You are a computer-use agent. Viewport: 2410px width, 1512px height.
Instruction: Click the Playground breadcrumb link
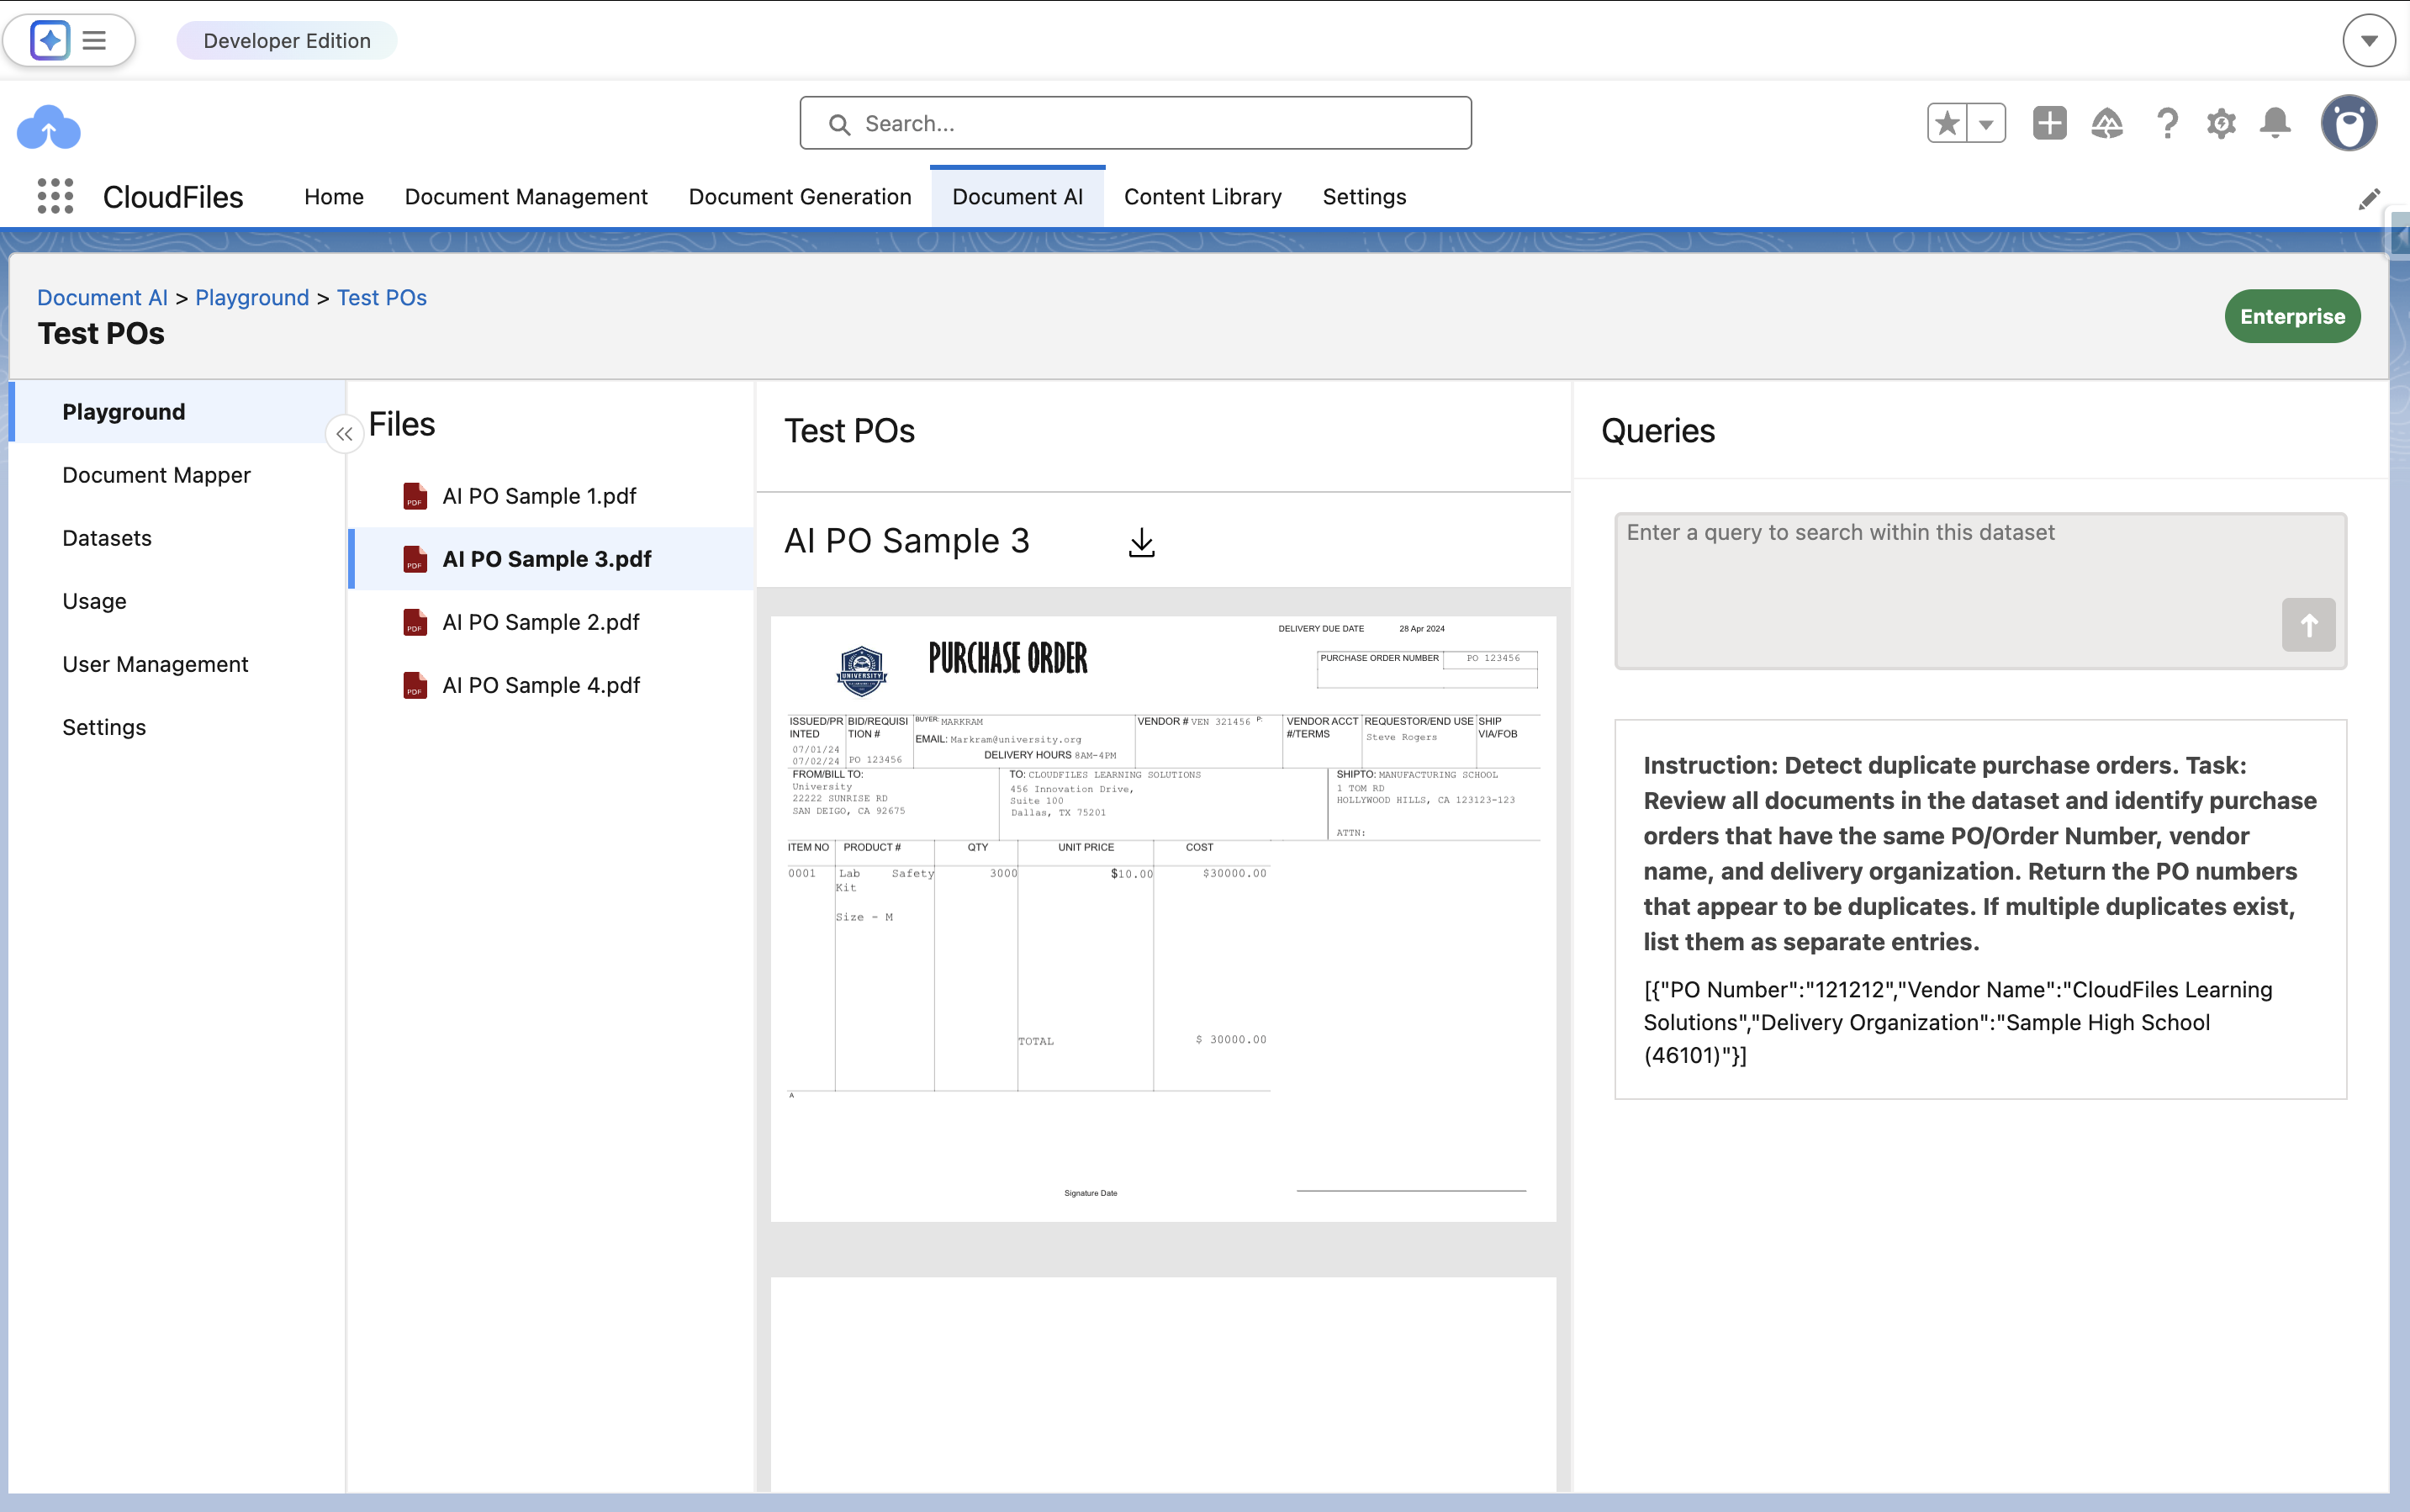click(x=252, y=298)
